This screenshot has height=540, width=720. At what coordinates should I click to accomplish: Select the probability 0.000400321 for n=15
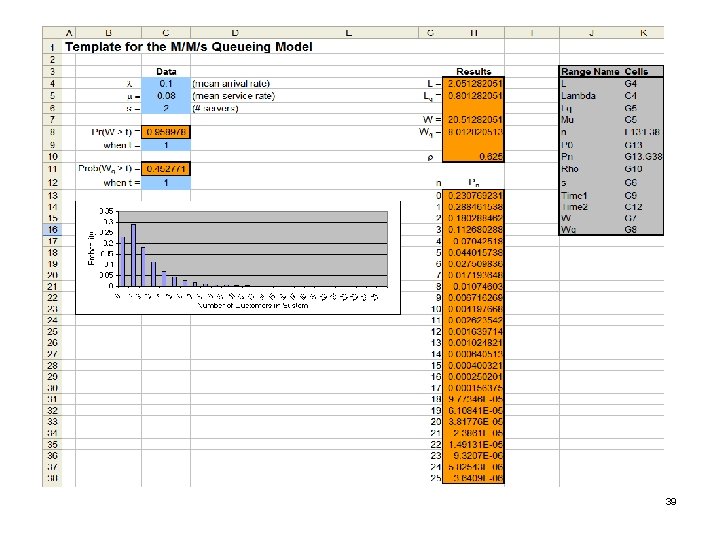(473, 365)
